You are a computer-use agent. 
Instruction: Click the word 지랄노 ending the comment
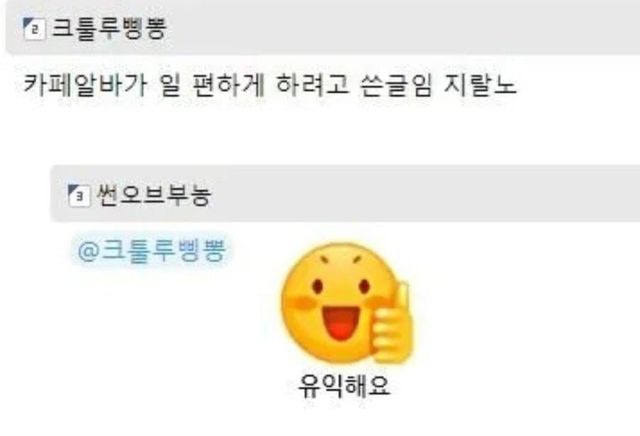coord(480,85)
